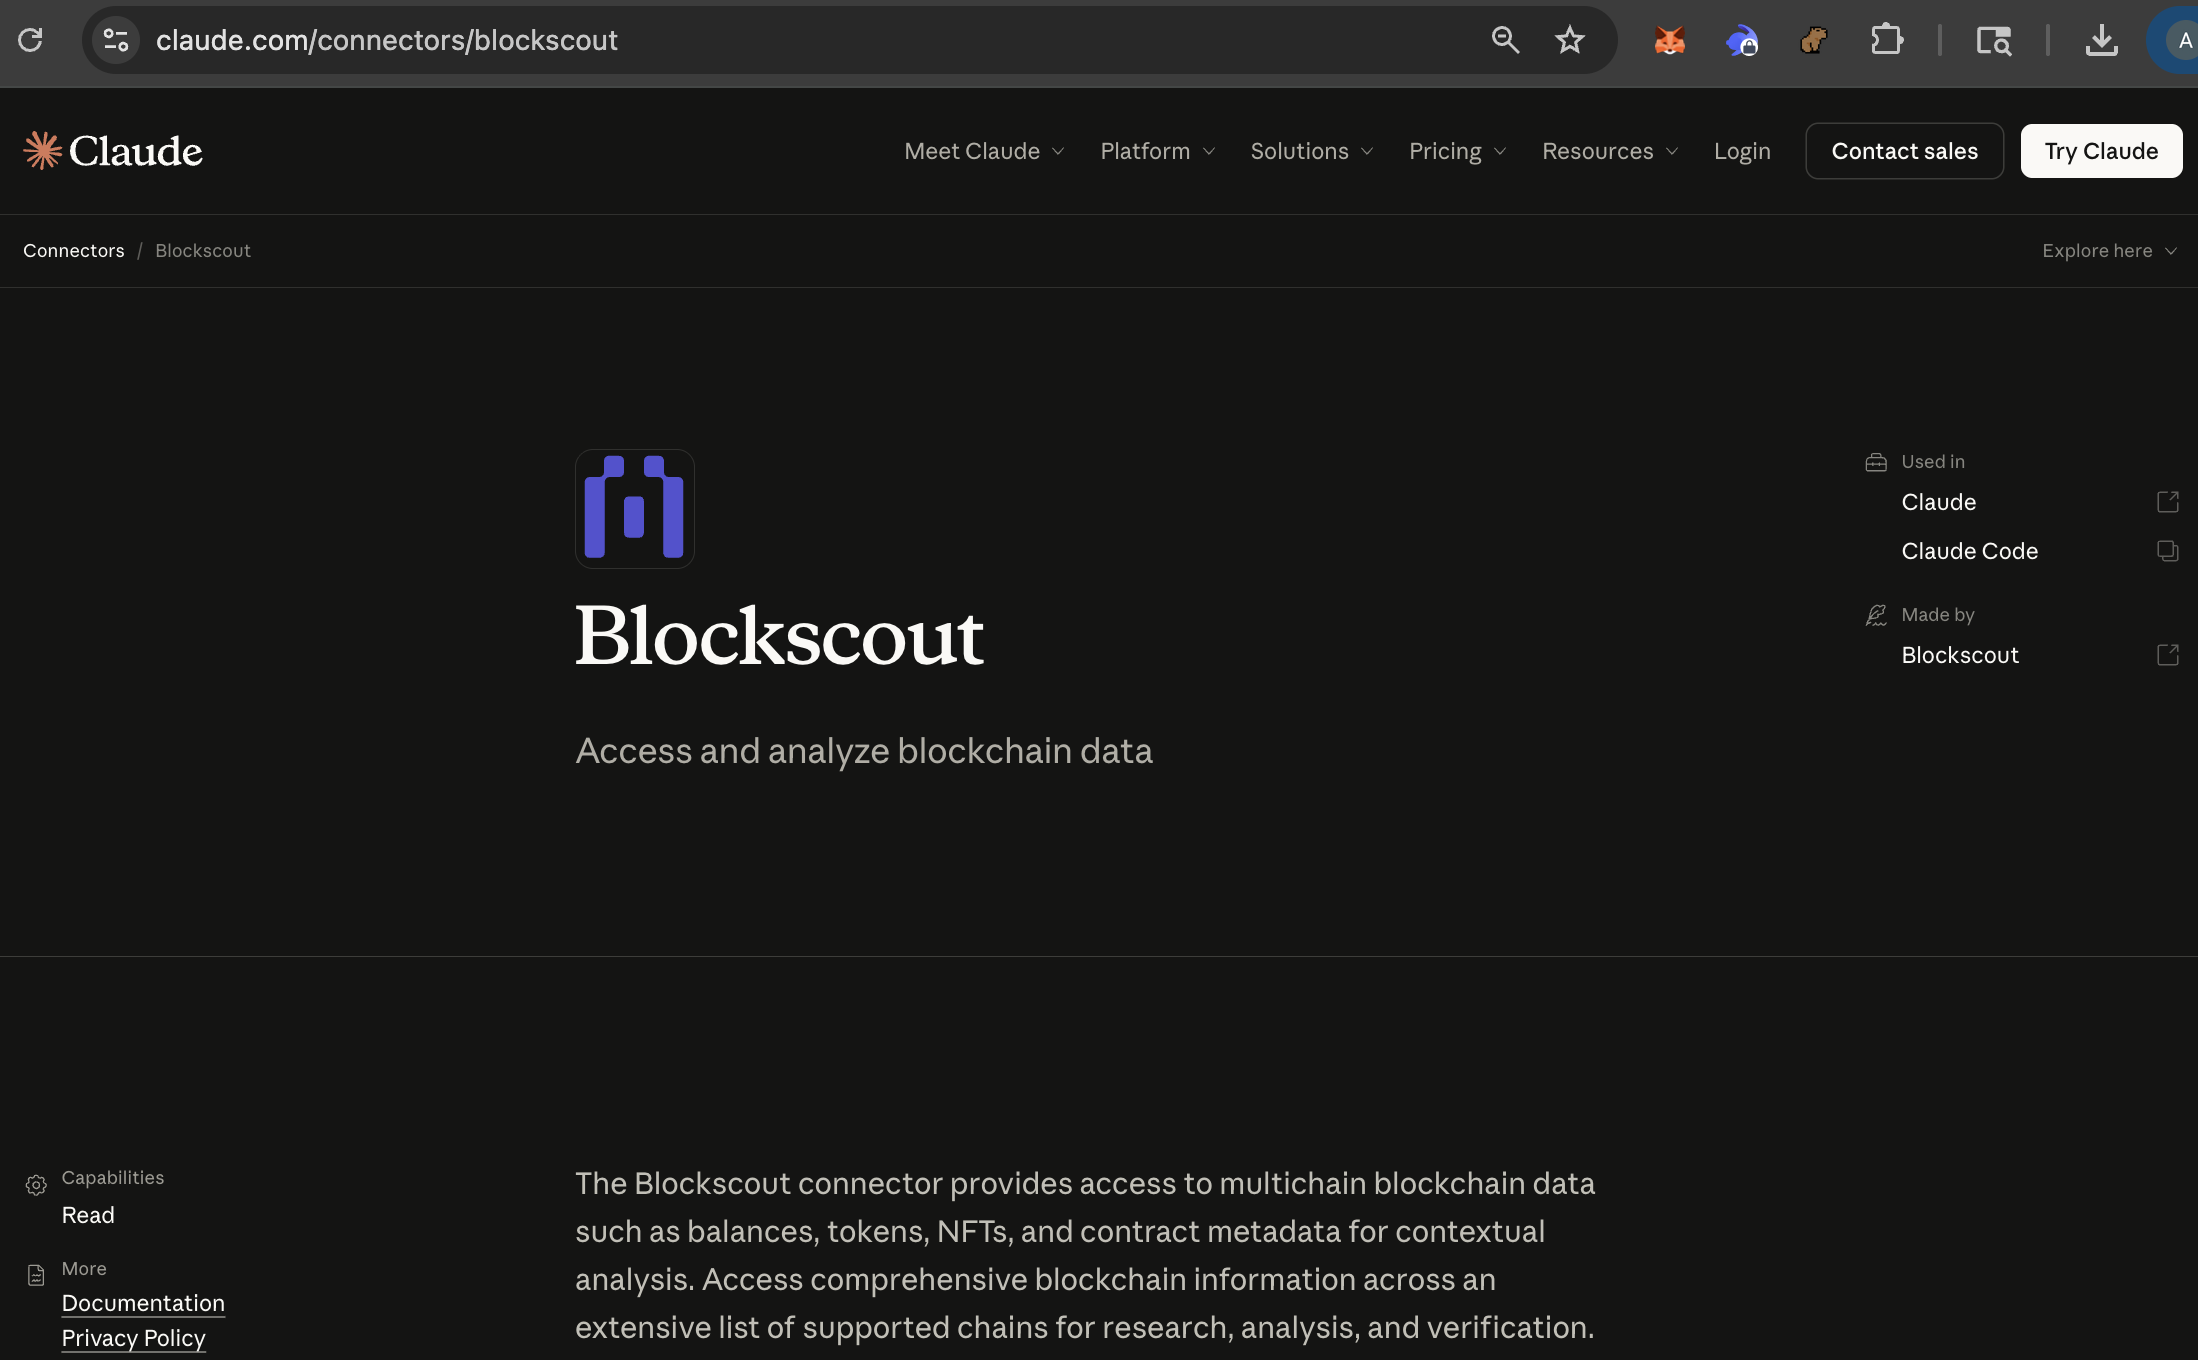This screenshot has width=2198, height=1360.
Task: Click the Try Claude button
Action: point(2101,151)
